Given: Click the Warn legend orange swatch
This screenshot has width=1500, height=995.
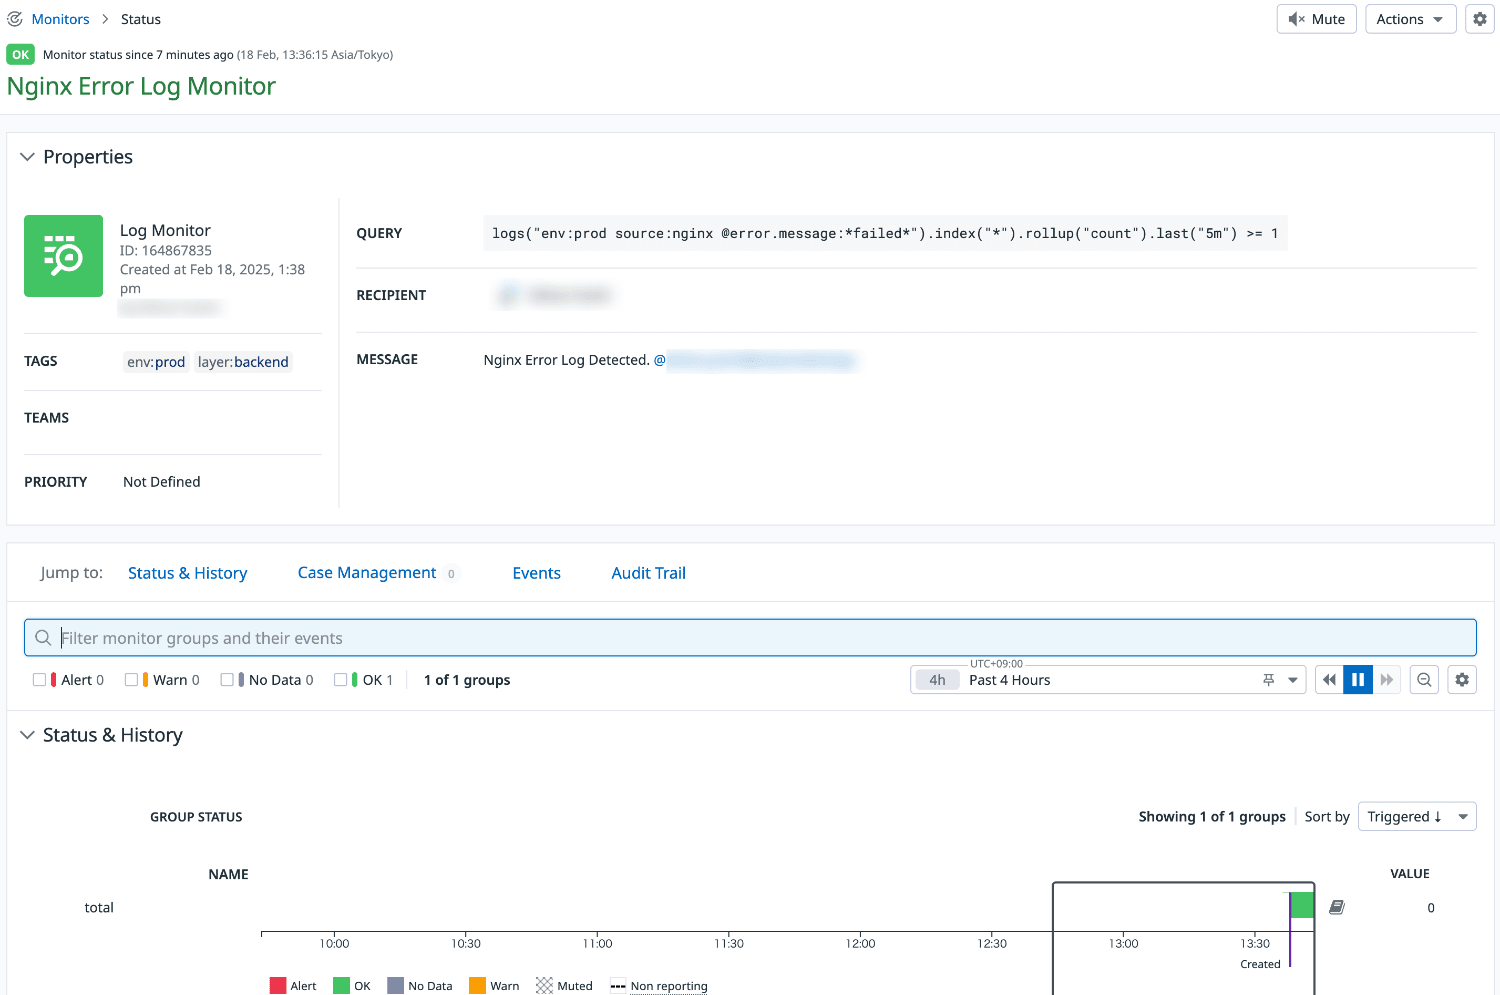Looking at the screenshot, I should (x=477, y=986).
